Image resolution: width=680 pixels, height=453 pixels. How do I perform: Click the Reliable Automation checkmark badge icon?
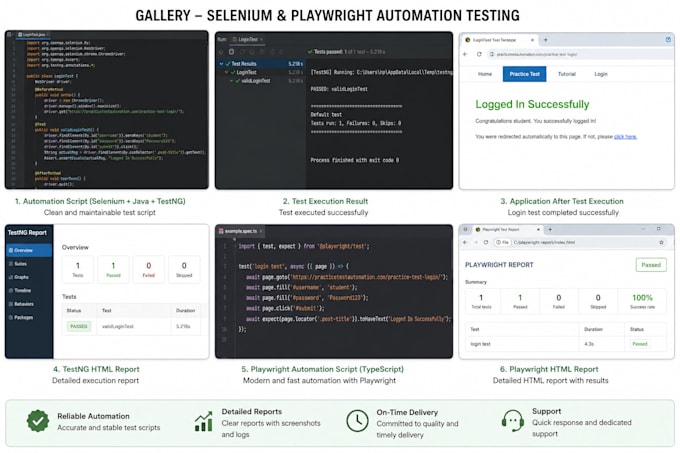[x=38, y=421]
